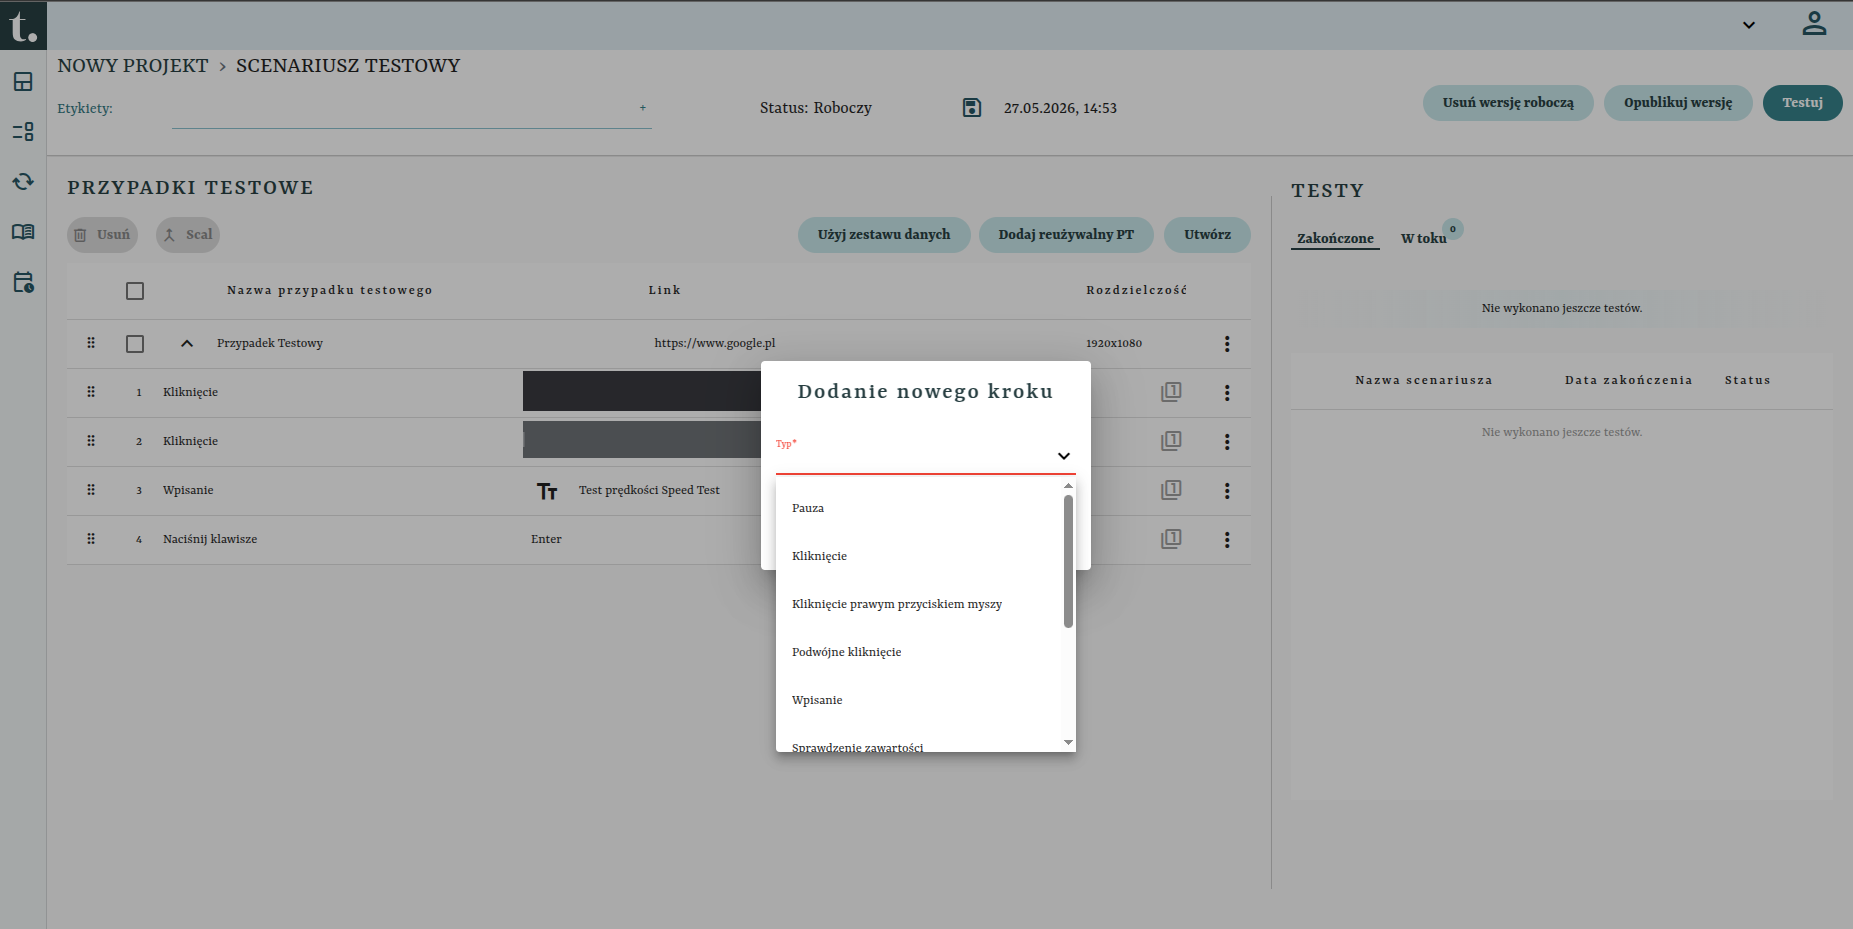Click drag handle of Naciśnij klawisze step

pos(91,539)
